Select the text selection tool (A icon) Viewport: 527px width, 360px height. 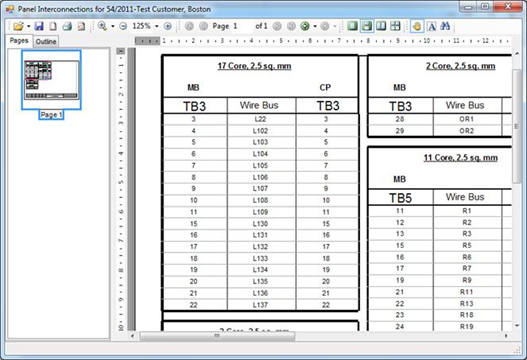pos(432,26)
